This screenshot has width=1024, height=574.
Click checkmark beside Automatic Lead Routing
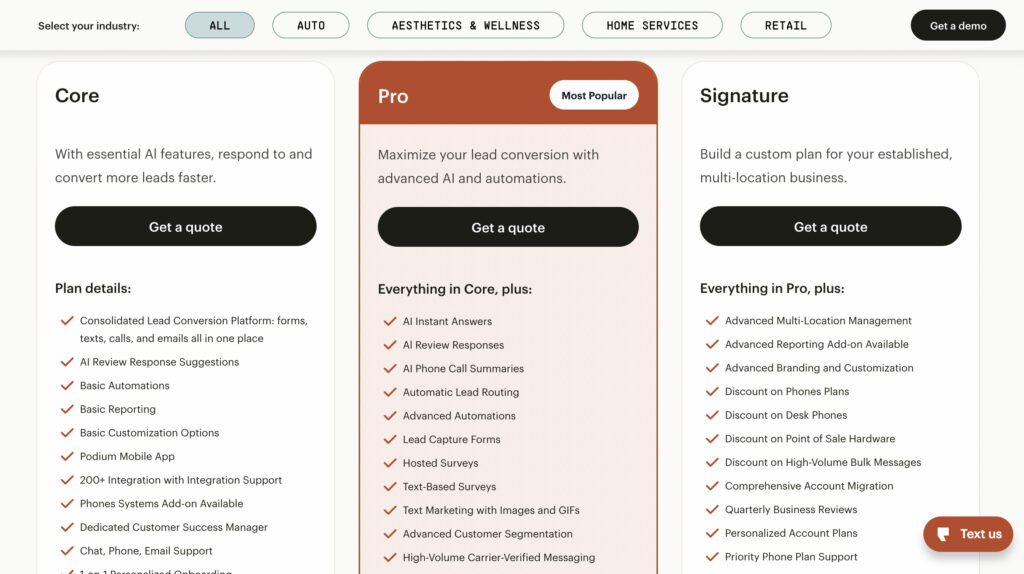390,392
